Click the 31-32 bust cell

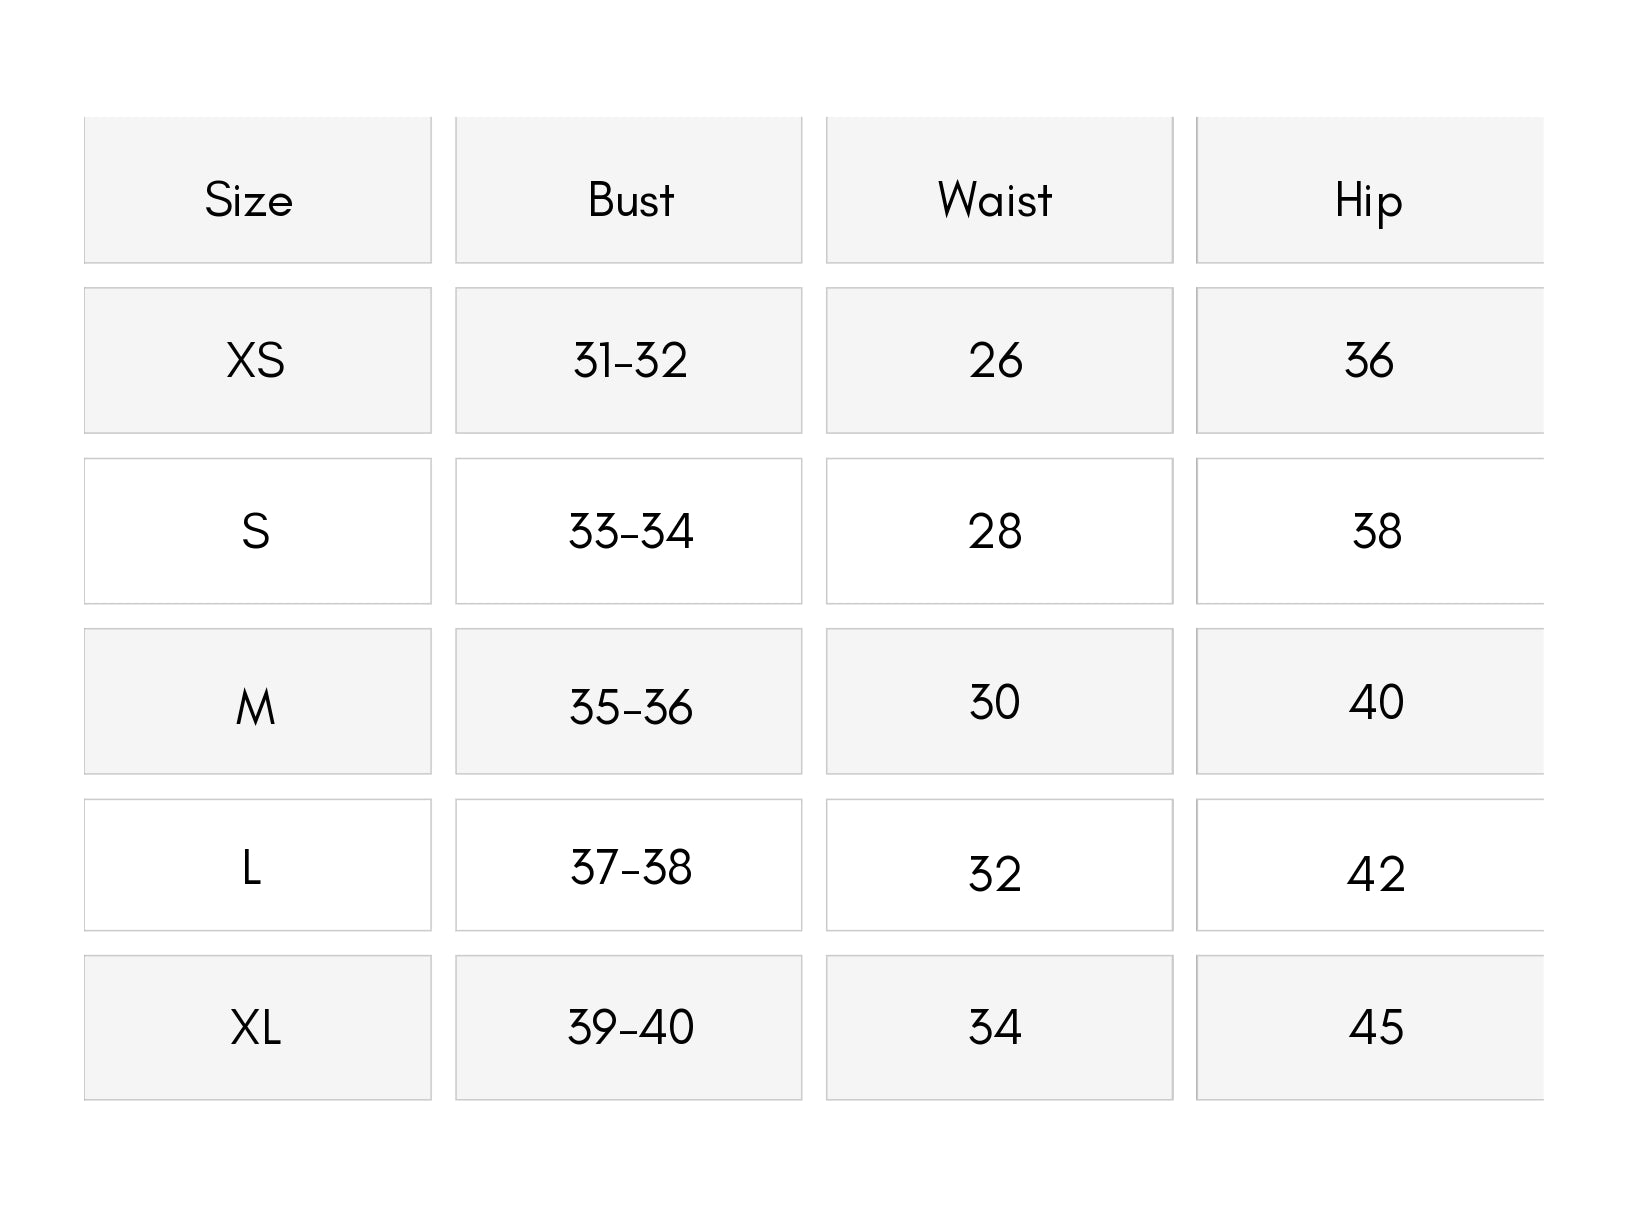[630, 361]
